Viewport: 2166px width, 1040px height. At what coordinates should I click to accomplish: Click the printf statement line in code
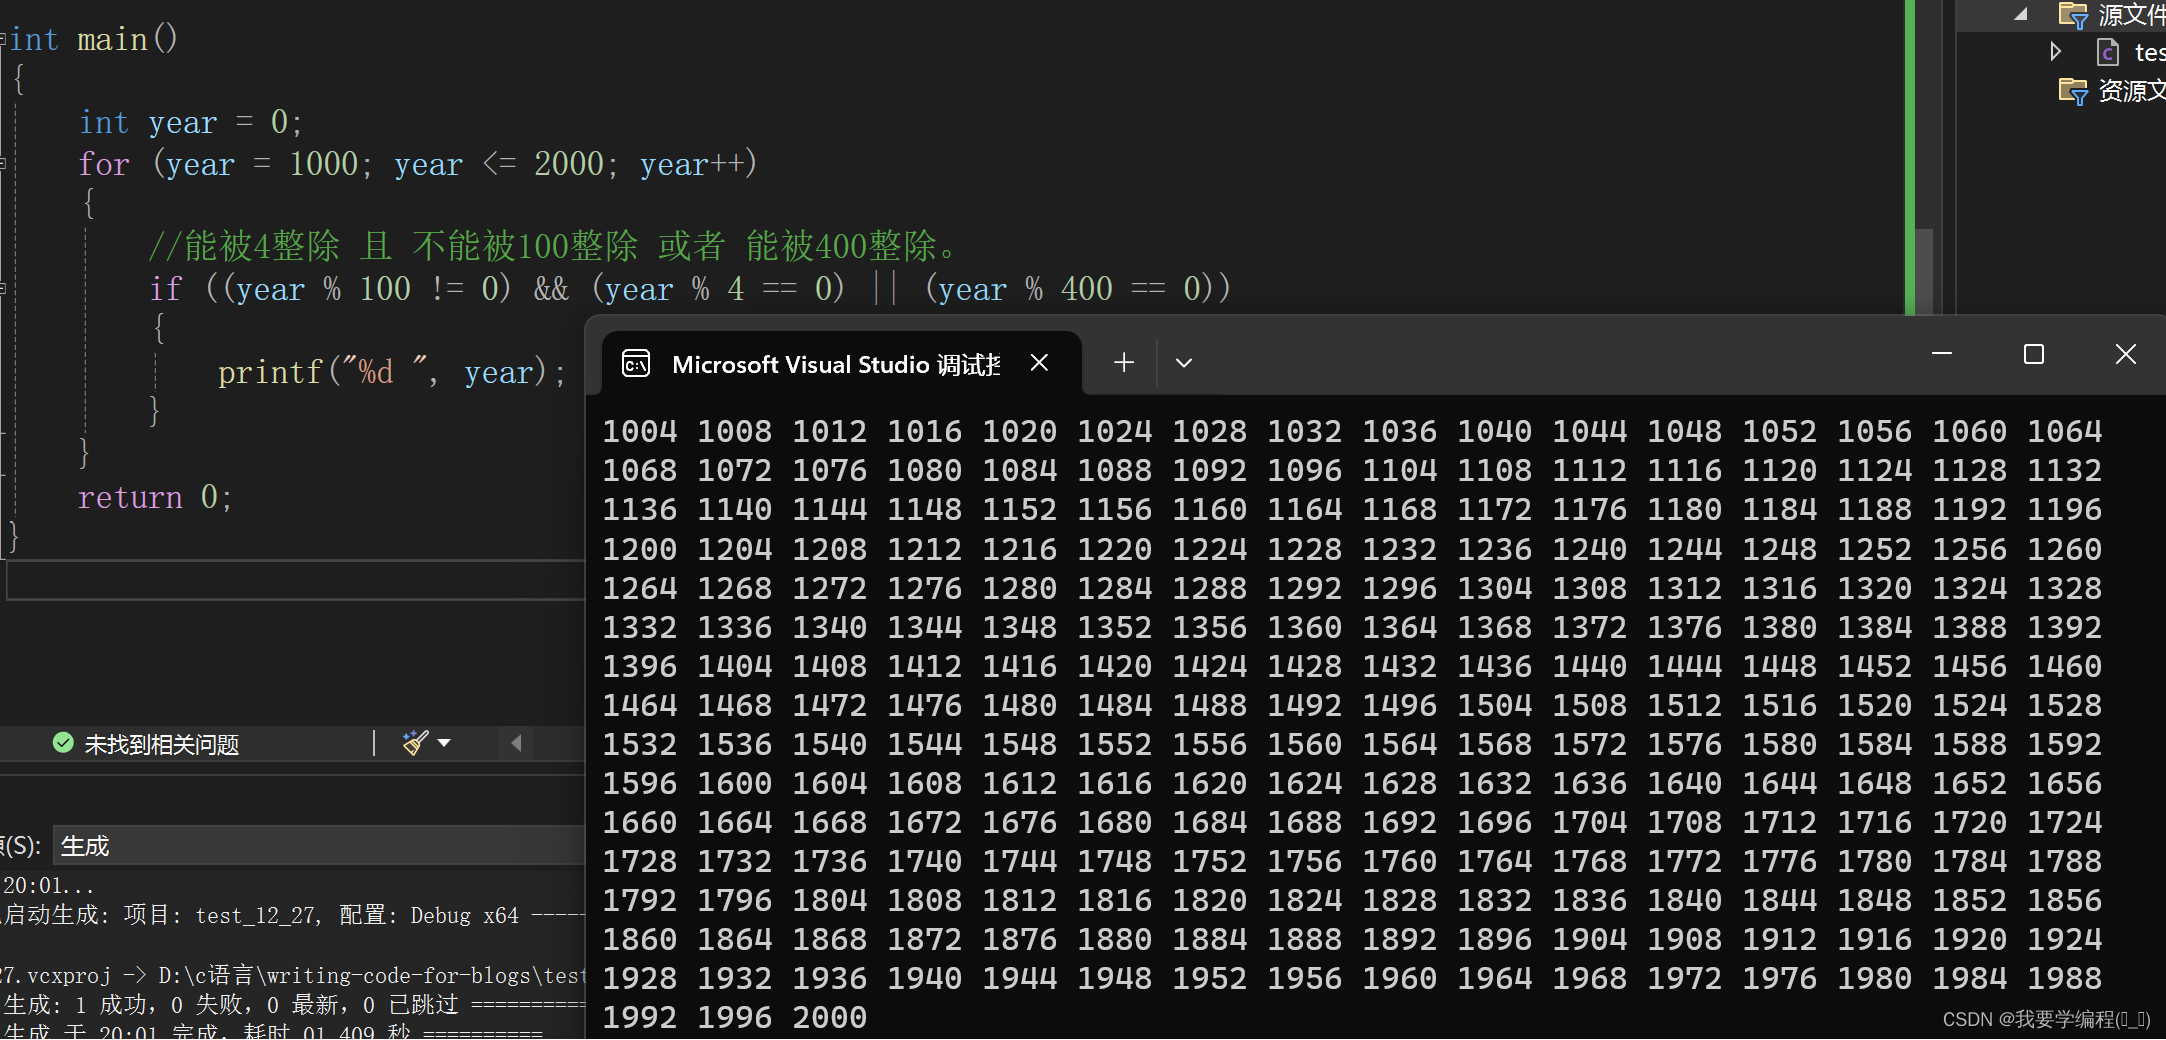[392, 373]
